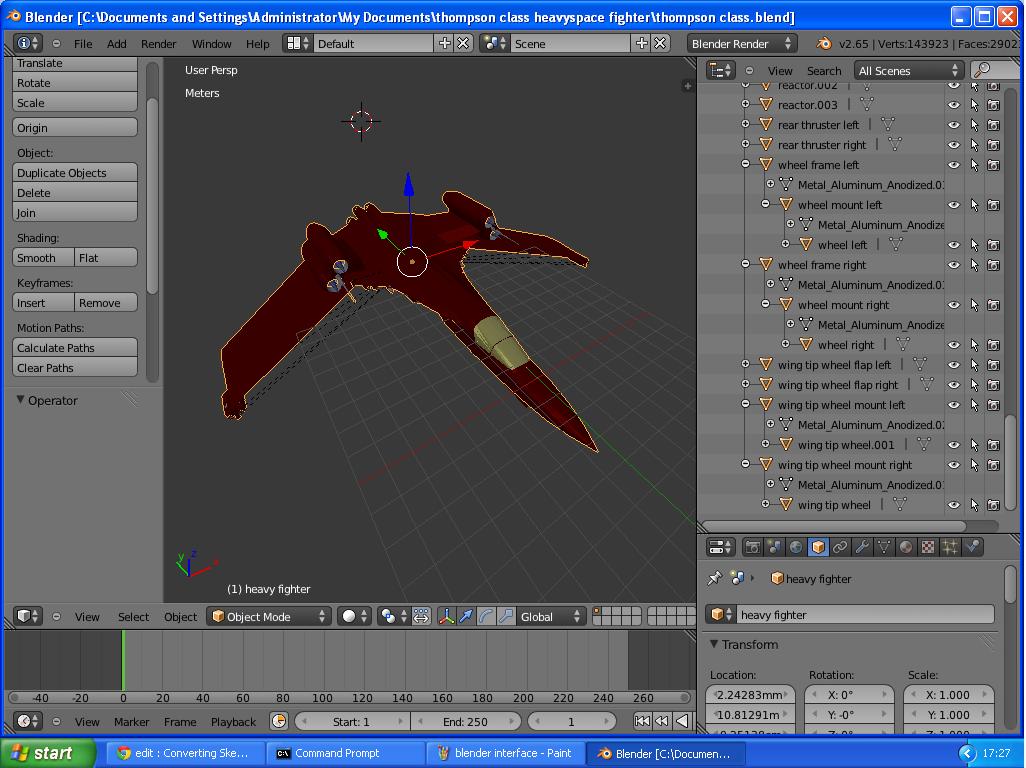Open the Modifiers tab (wrench icon)
The height and width of the screenshot is (768, 1026).
(x=860, y=546)
